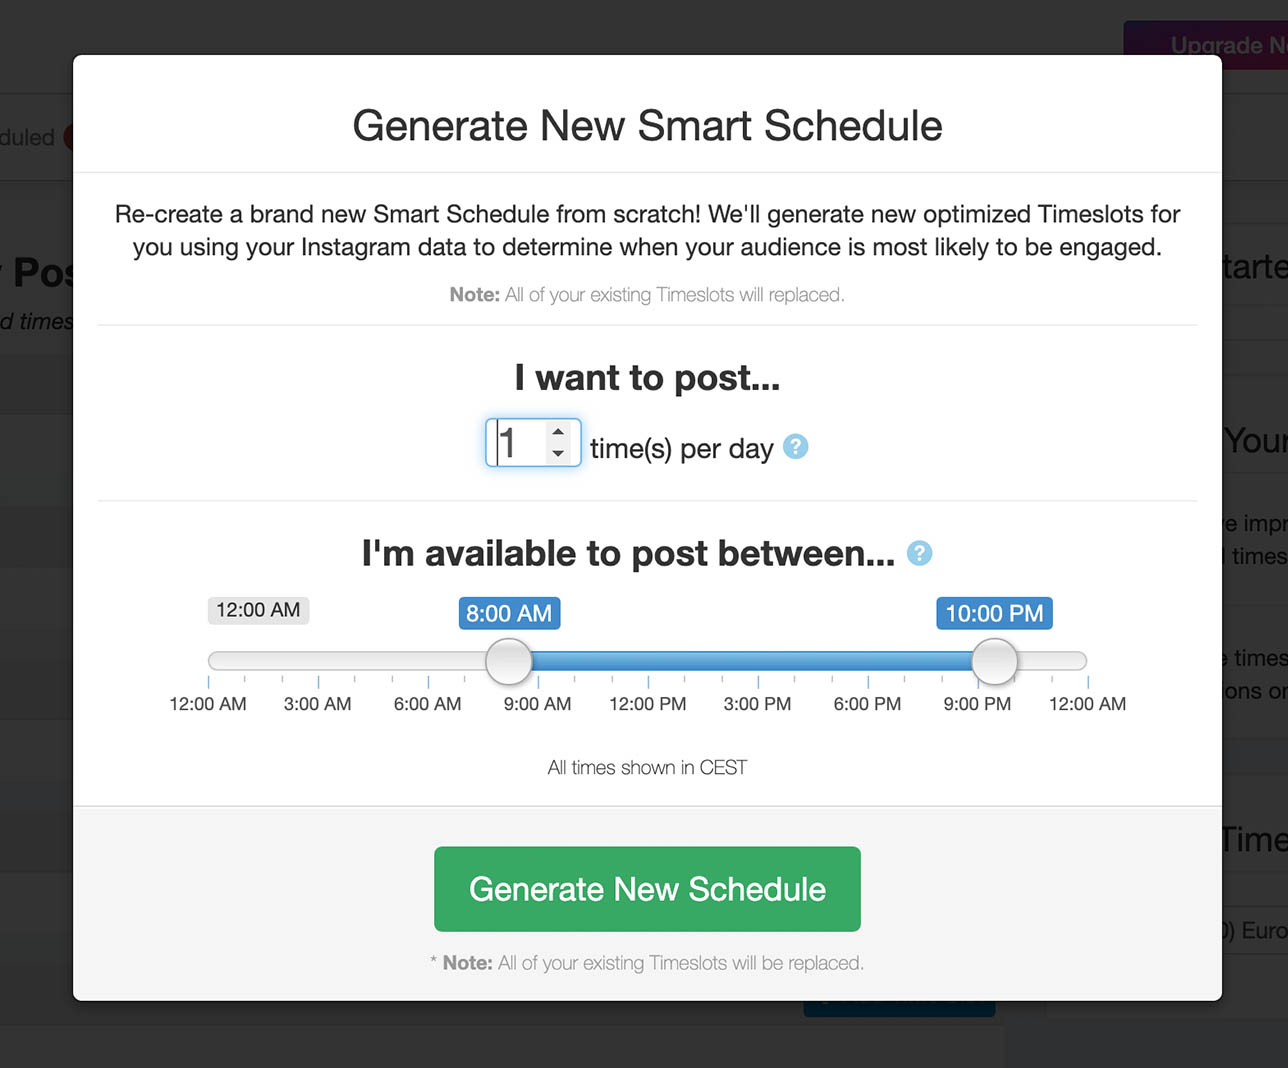1288x1068 pixels.
Task: Click the 8:00 AM start slider handle
Action: [509, 661]
